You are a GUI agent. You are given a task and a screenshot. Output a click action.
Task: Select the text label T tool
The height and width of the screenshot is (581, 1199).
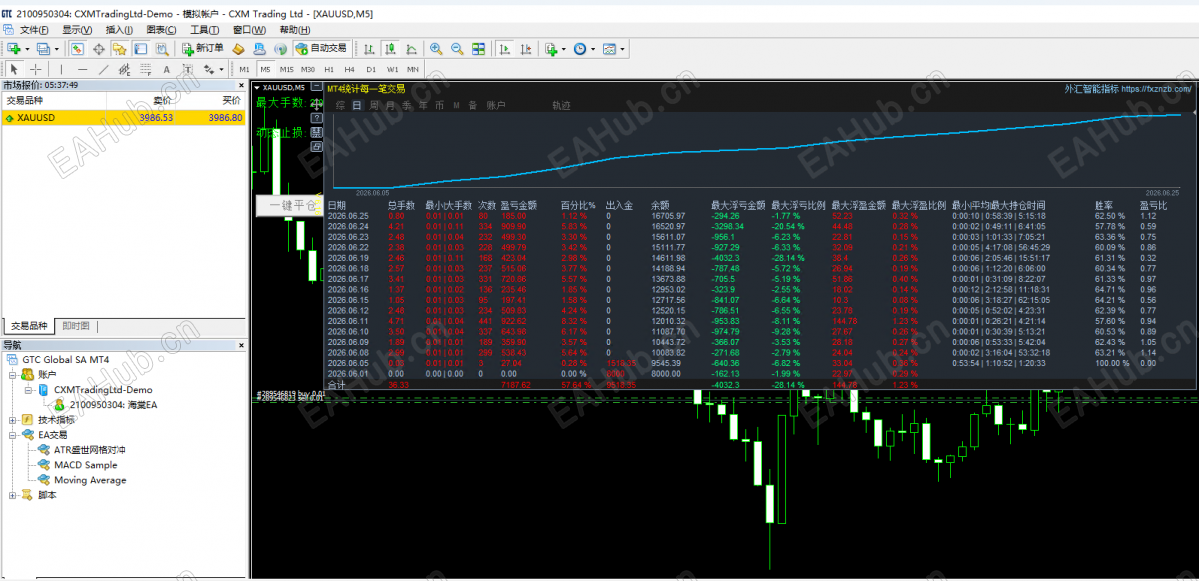187,69
